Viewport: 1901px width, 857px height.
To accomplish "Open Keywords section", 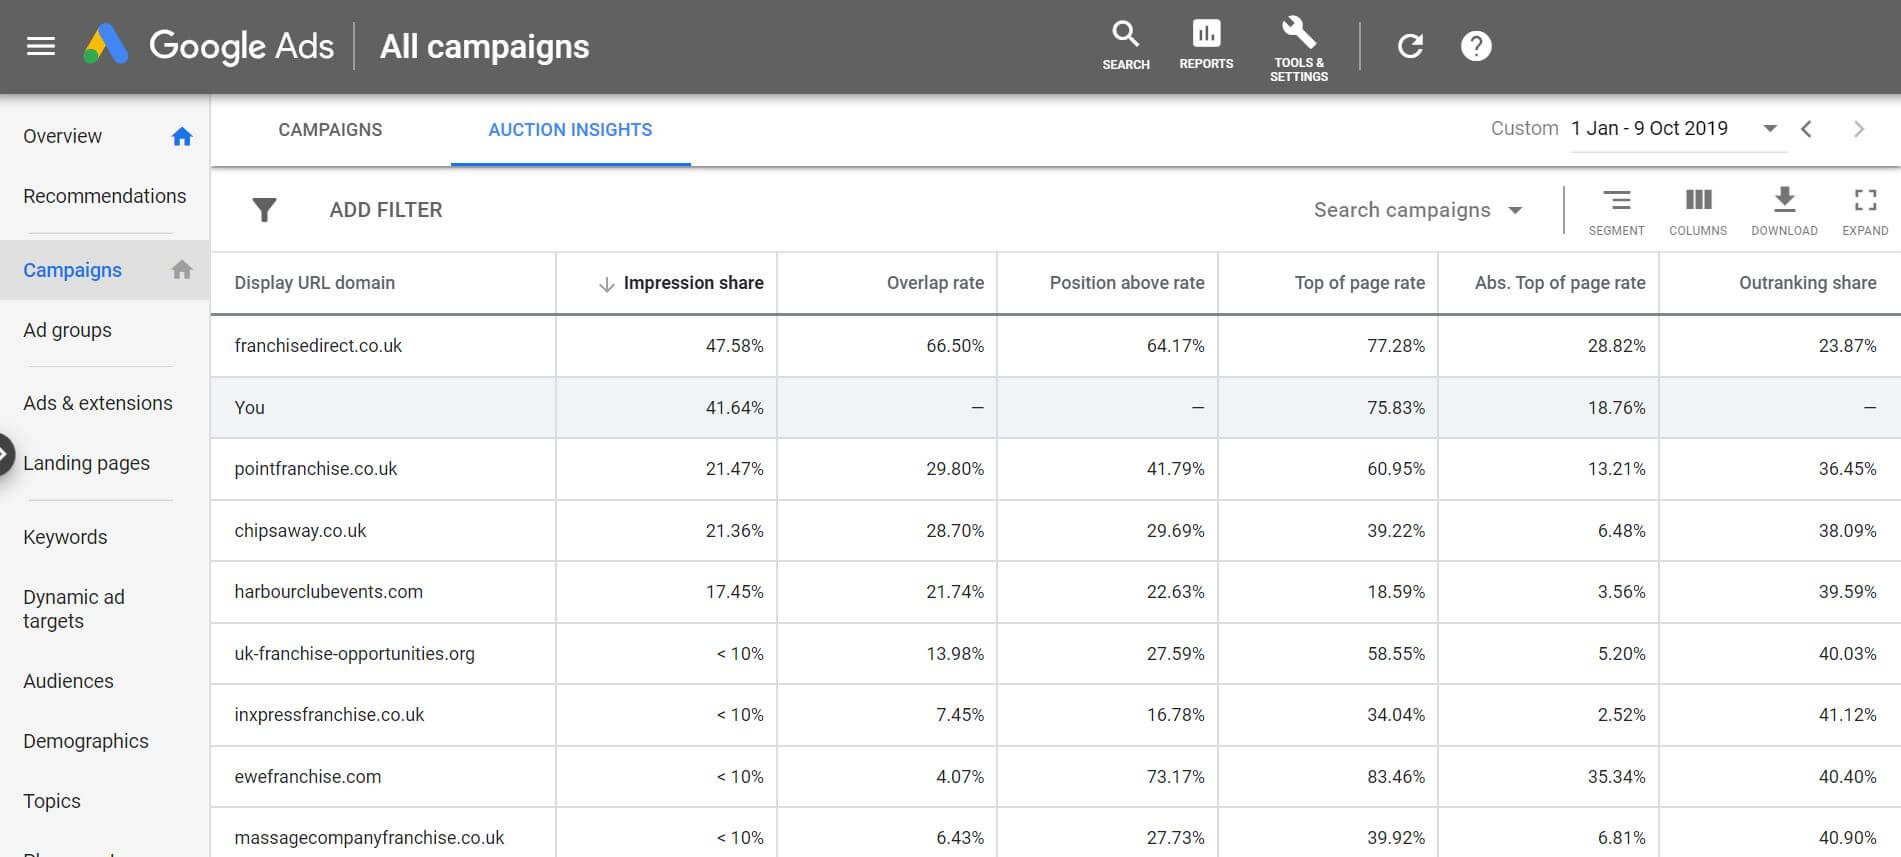I will click(65, 537).
